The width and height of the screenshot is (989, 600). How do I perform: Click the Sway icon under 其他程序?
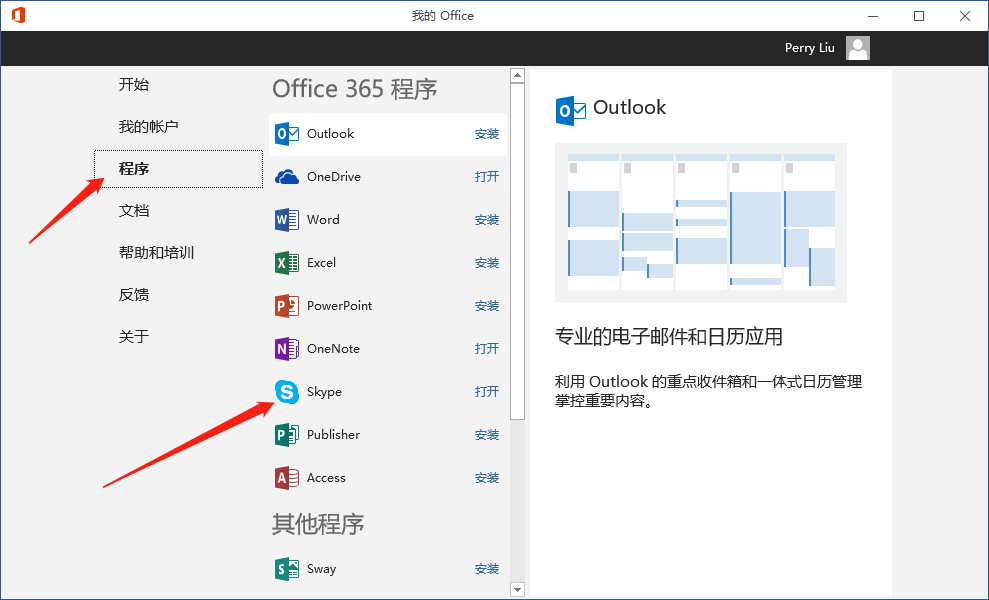(287, 569)
